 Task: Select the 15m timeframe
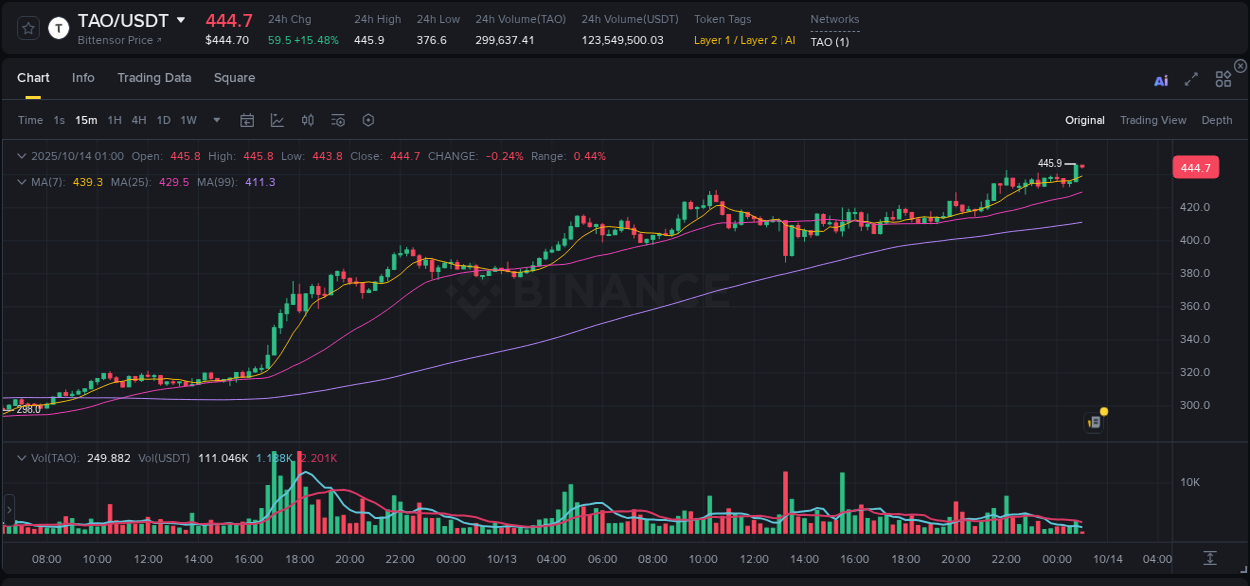click(86, 119)
